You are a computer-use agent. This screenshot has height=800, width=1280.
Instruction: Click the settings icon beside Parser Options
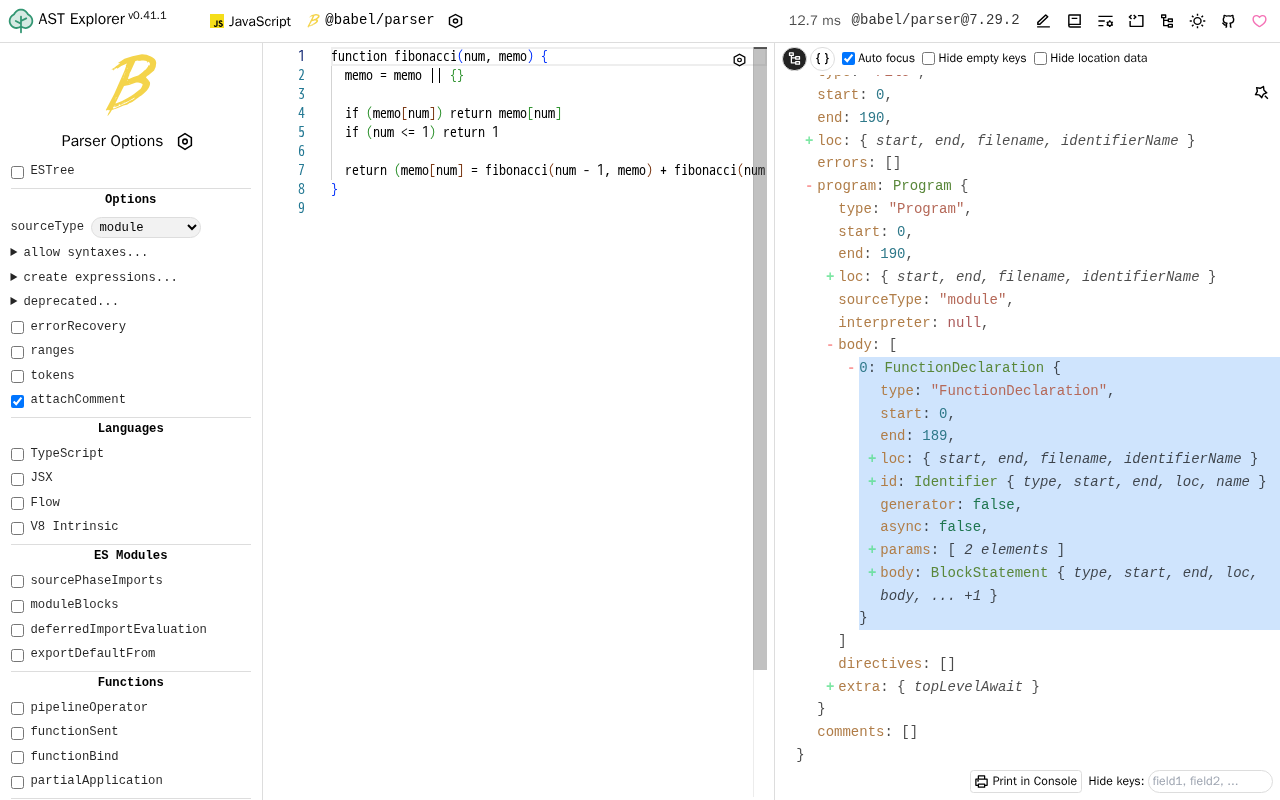(x=185, y=141)
